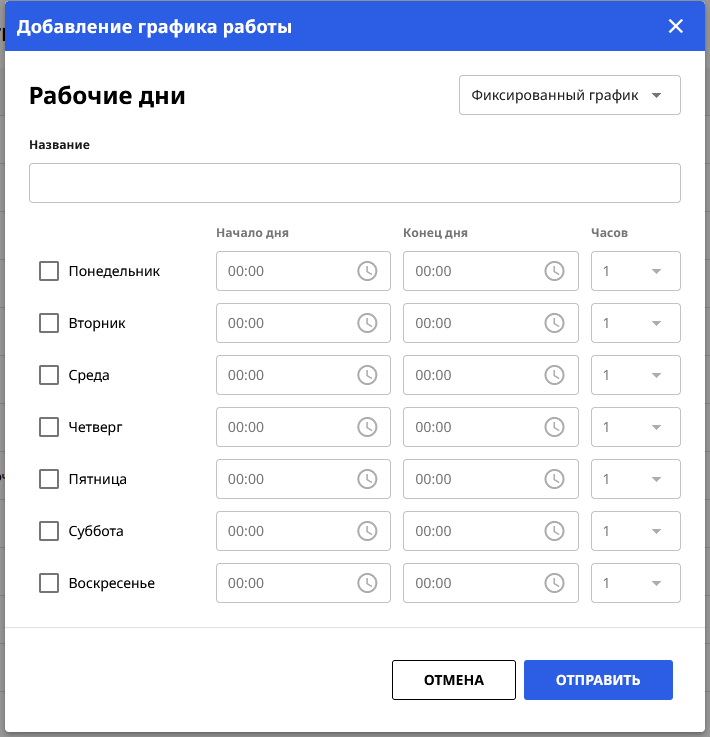Click the ОТМЕНА button
Viewport: 710px width, 737px height.
(453, 680)
